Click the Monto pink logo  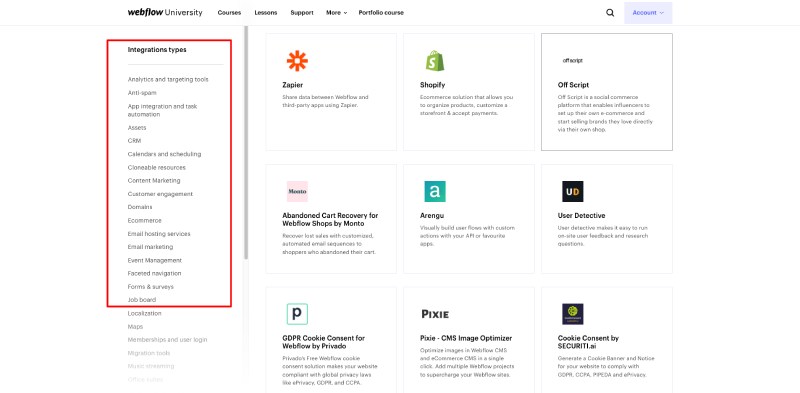click(x=297, y=191)
